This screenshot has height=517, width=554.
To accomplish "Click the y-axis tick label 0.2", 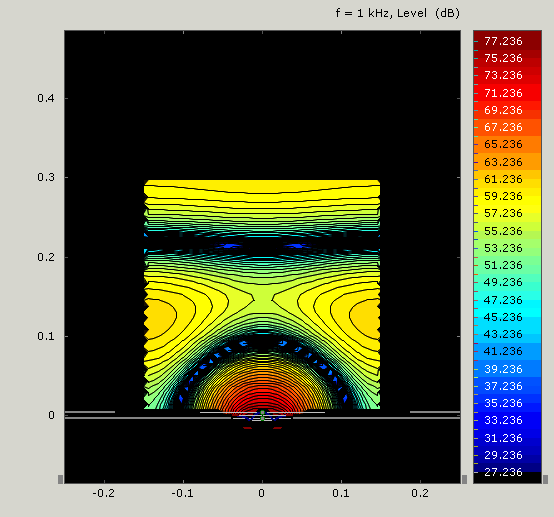I will (46, 257).
